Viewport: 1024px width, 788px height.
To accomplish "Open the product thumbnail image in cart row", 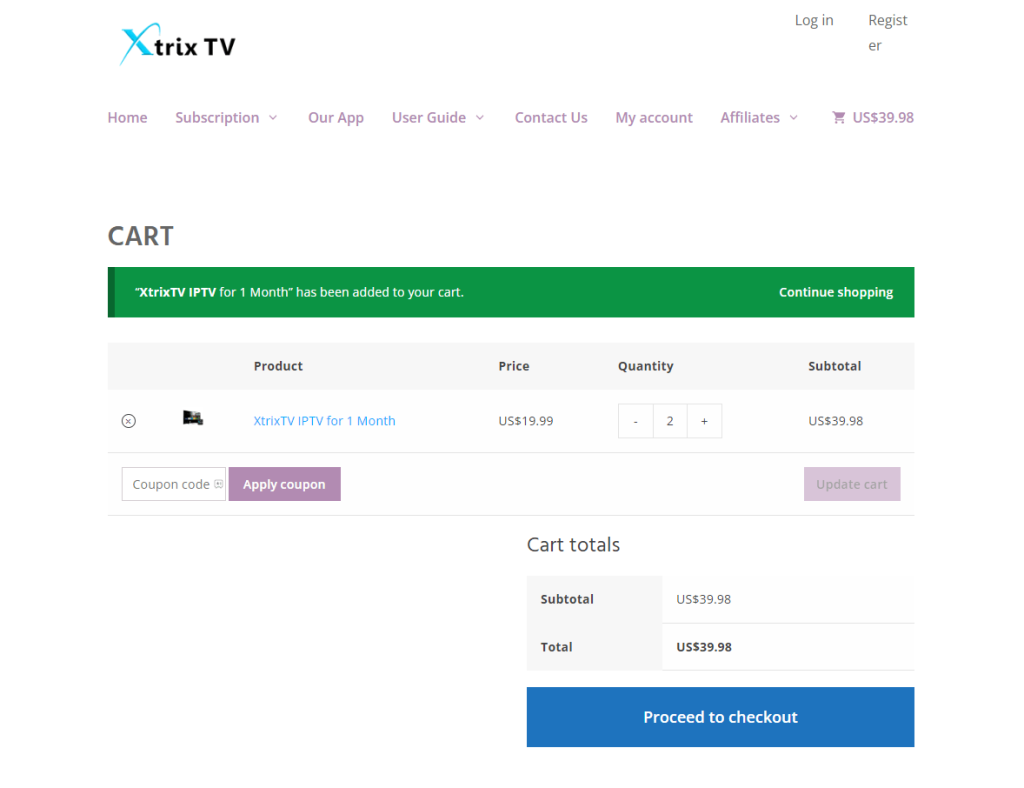I will coord(193,418).
